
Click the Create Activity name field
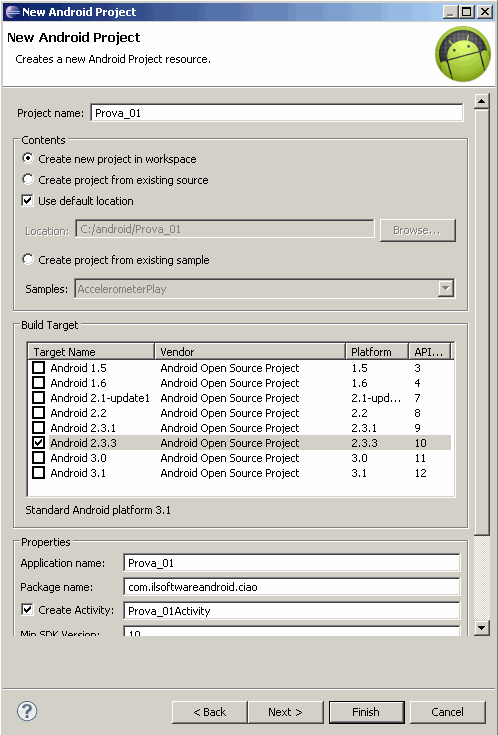pyautogui.click(x=292, y=610)
